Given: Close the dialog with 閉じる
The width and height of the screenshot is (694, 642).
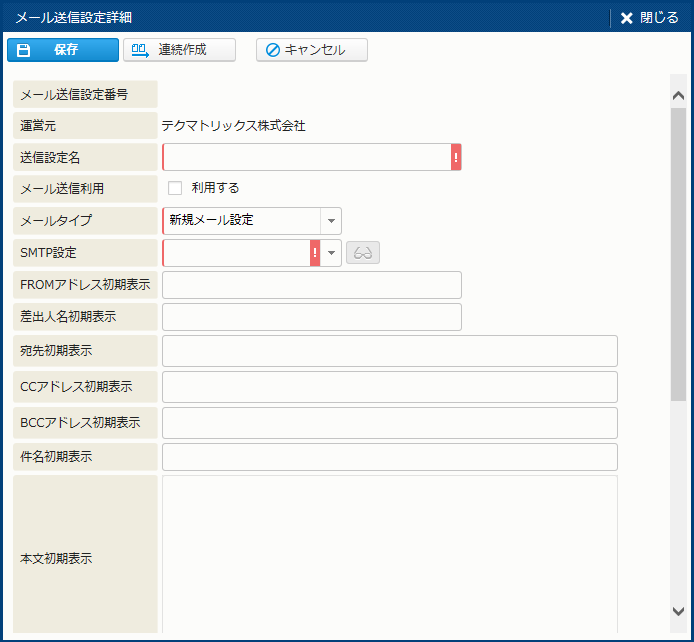Looking at the screenshot, I should 649,17.
